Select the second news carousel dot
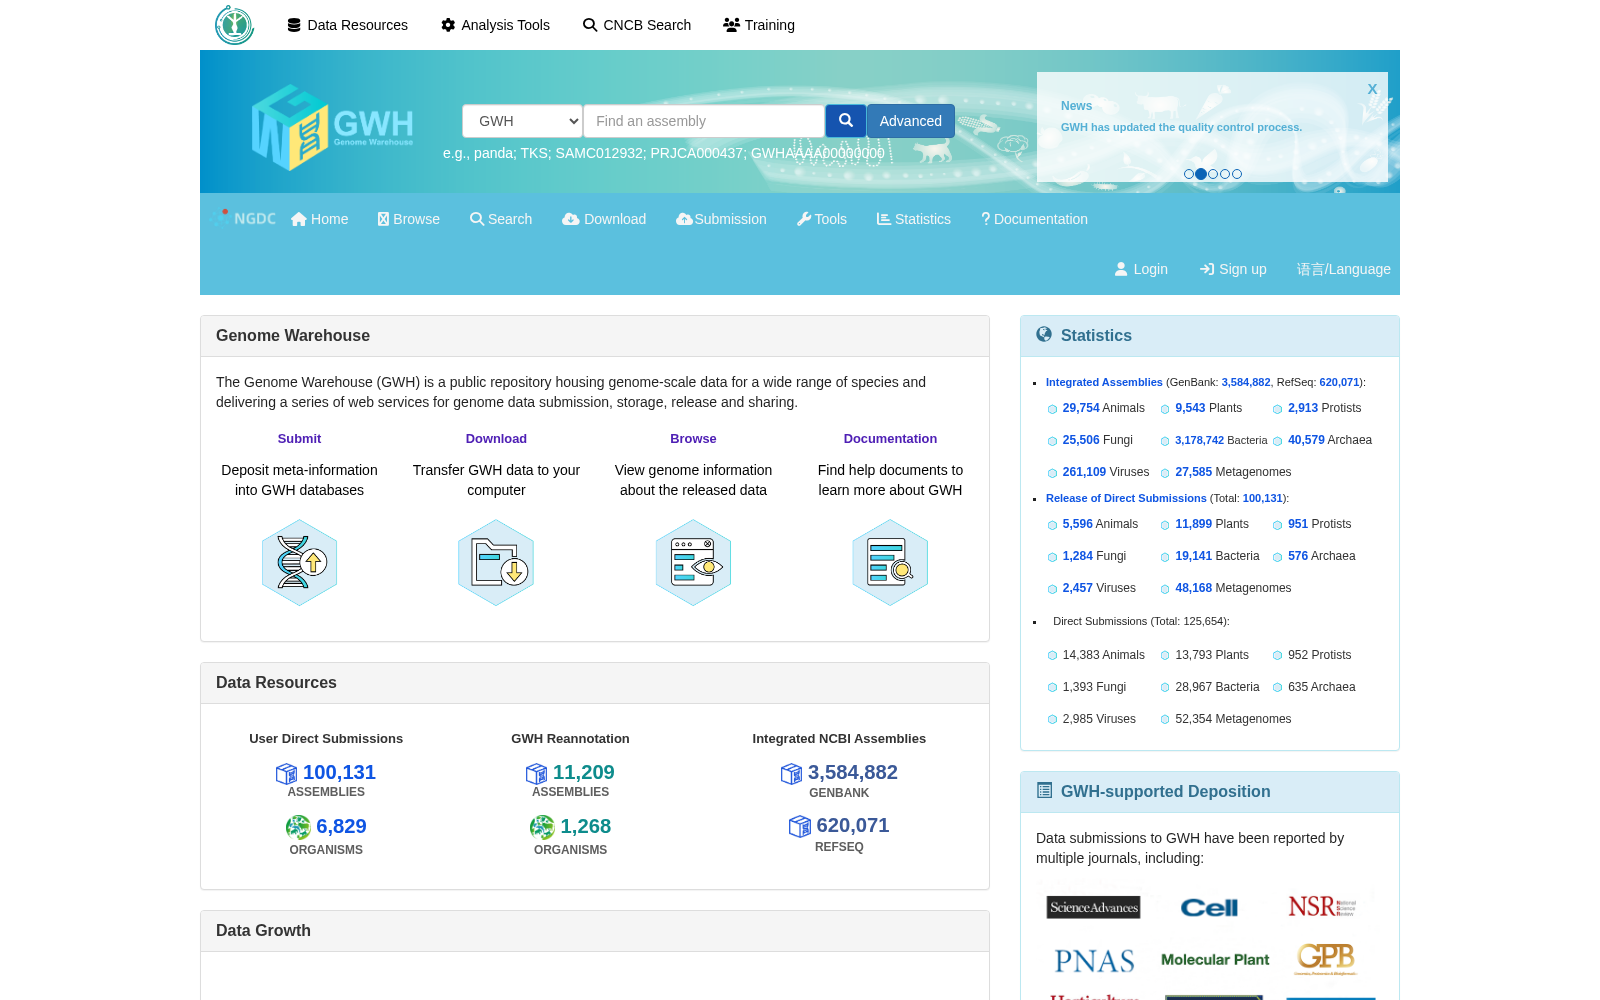This screenshot has height=1000, width=1600. [x=1201, y=174]
